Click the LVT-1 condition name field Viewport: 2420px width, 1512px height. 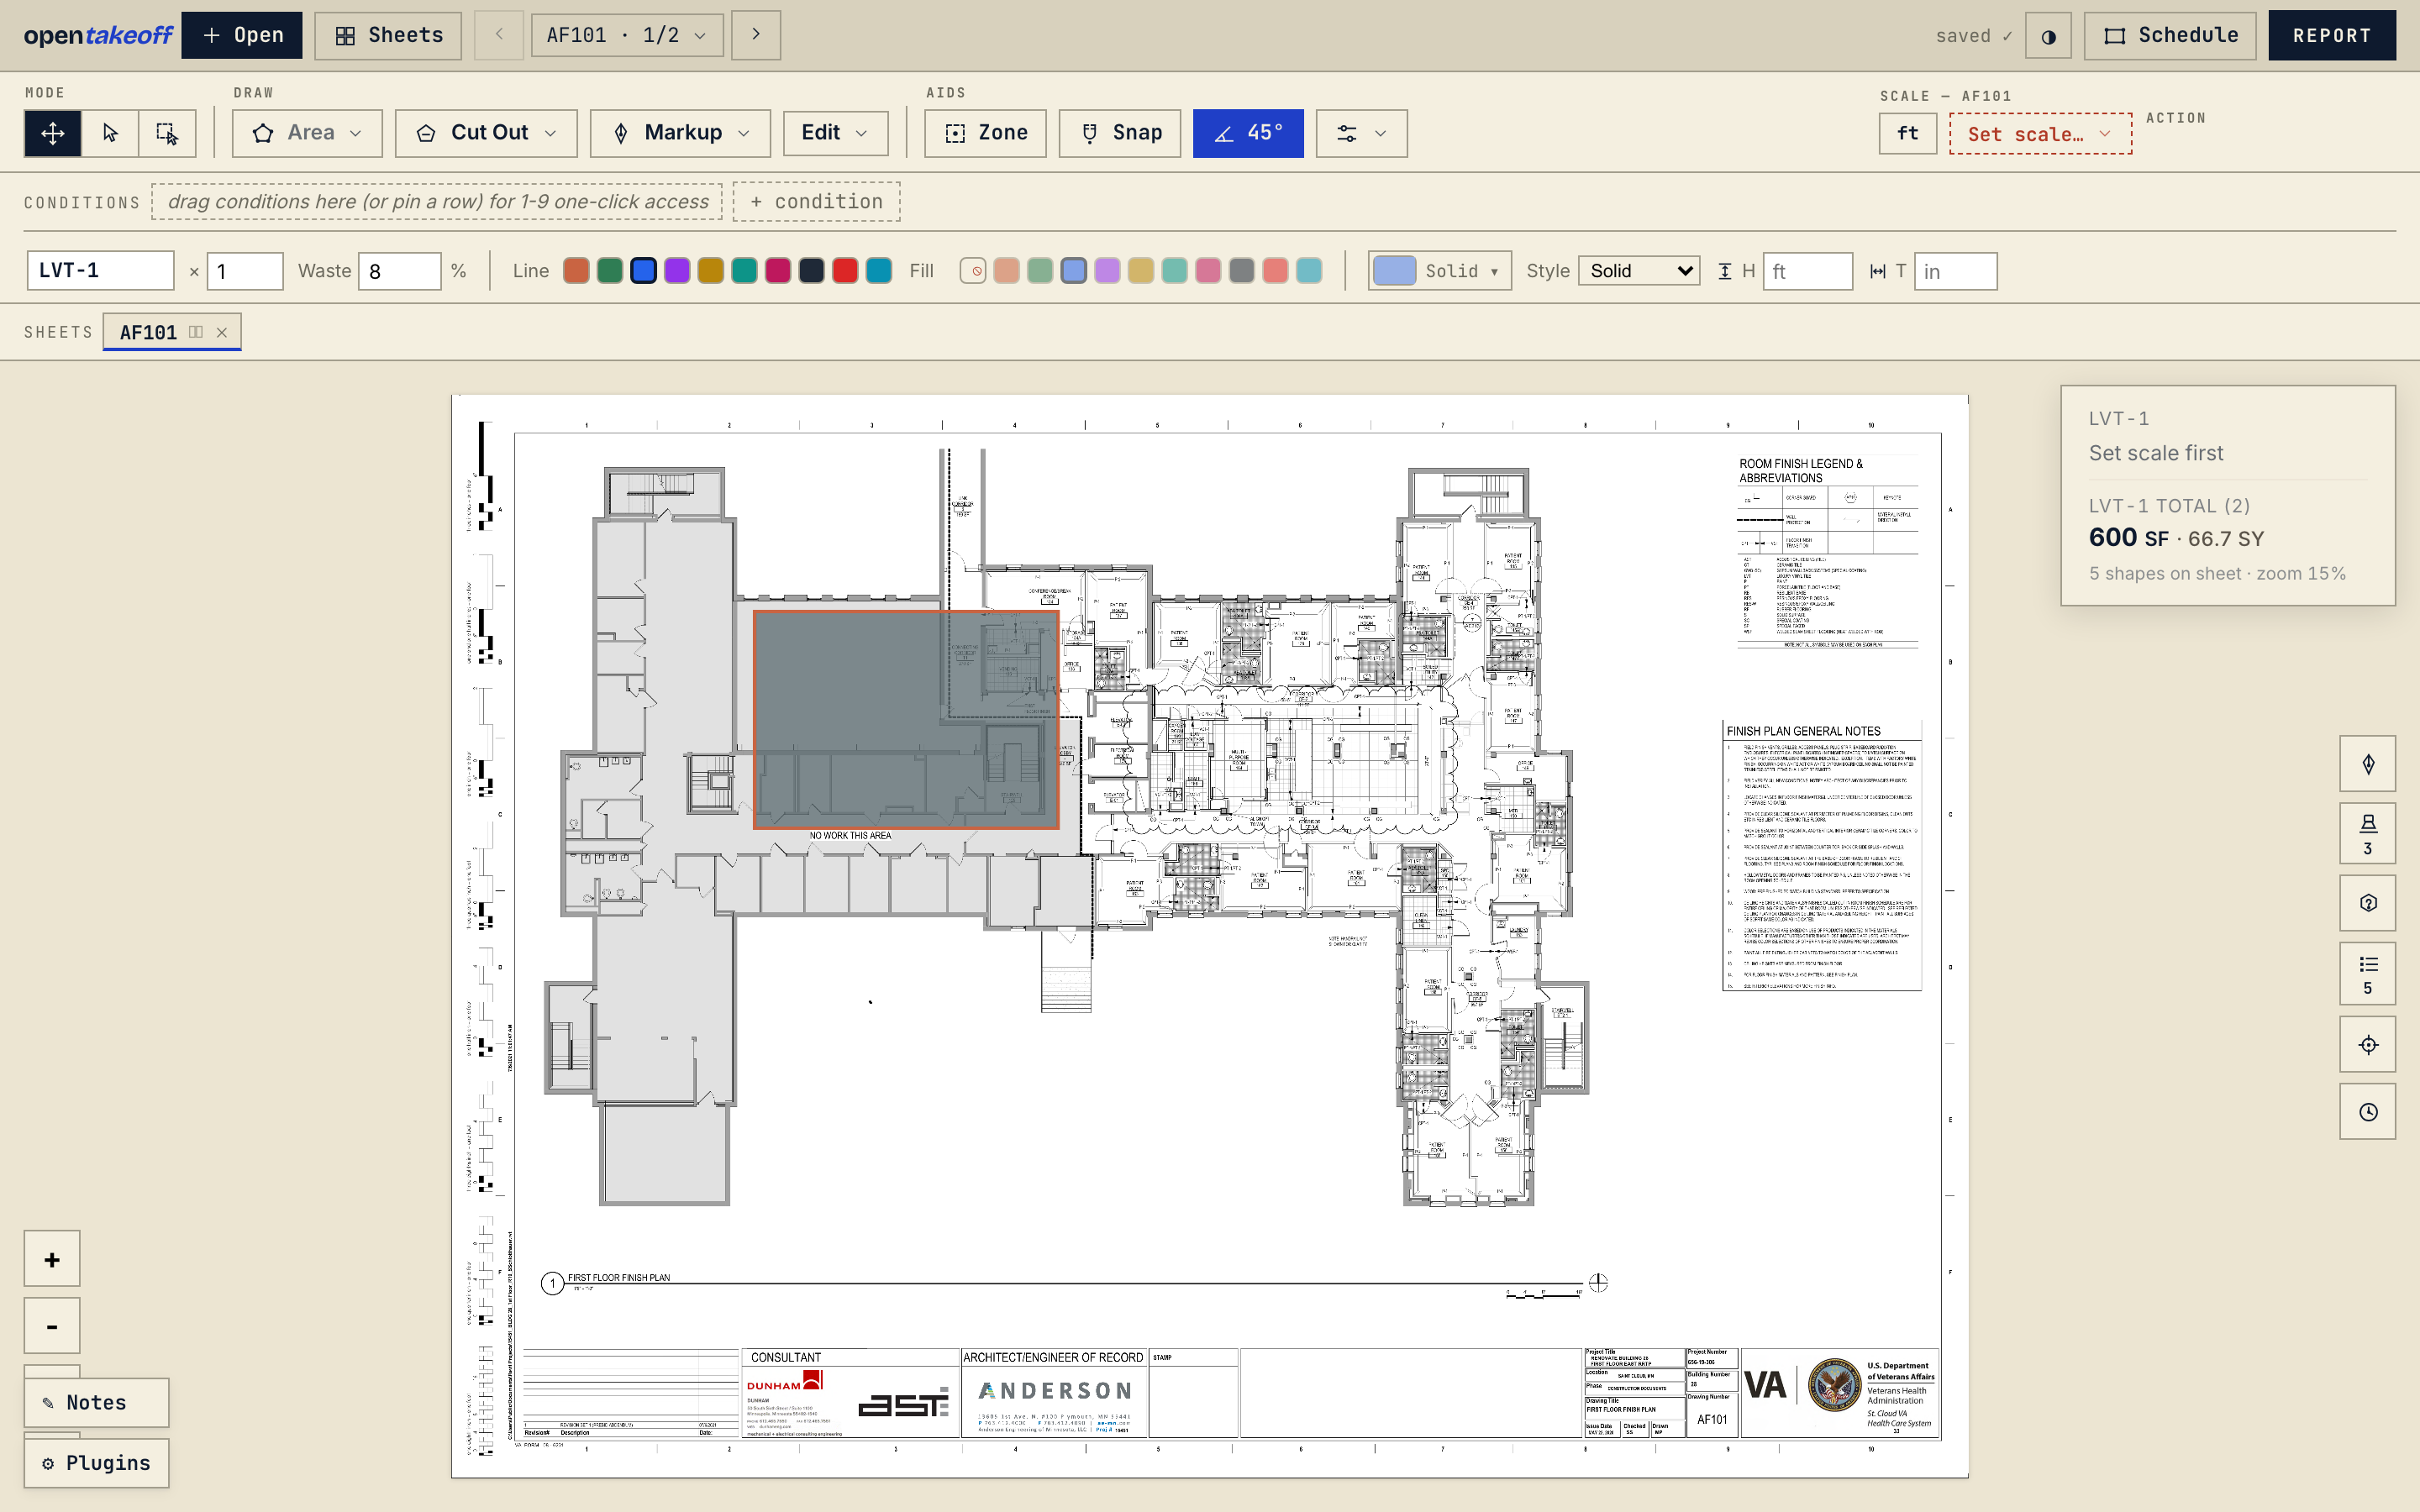click(101, 271)
